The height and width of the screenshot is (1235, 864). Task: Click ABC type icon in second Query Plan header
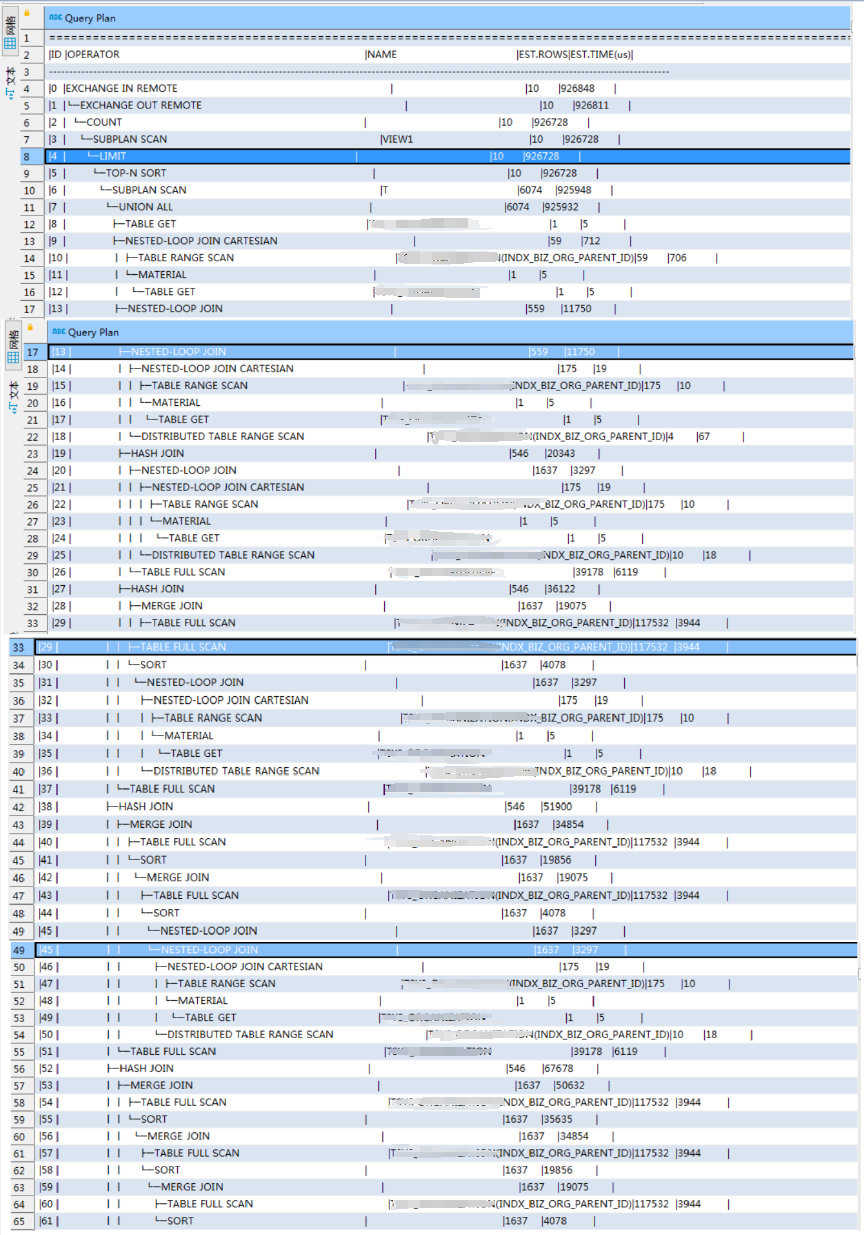(x=58, y=332)
